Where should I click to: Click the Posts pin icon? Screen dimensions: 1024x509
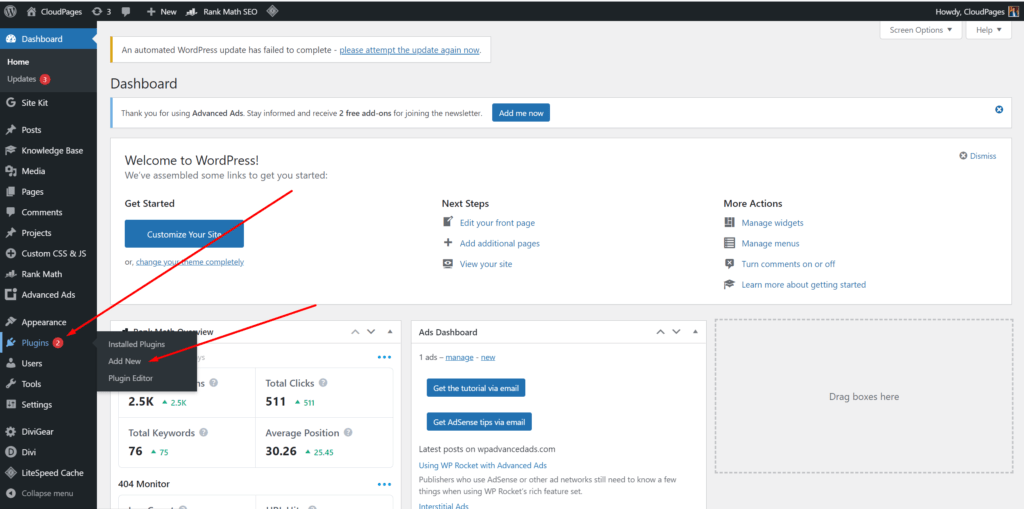pos(10,130)
